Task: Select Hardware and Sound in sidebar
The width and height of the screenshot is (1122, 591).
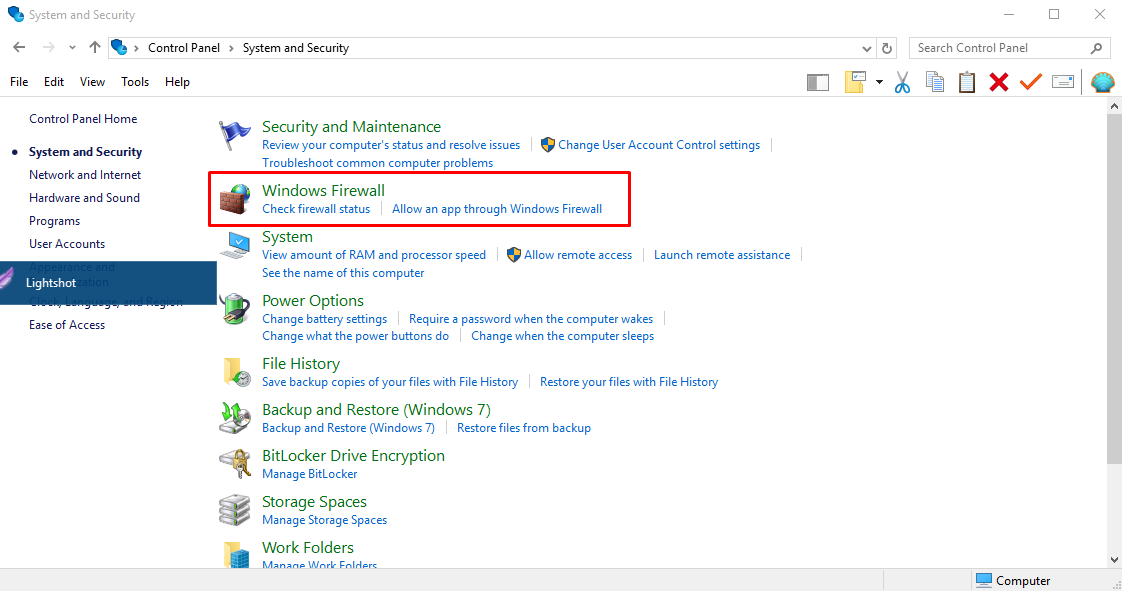Action: coord(84,197)
